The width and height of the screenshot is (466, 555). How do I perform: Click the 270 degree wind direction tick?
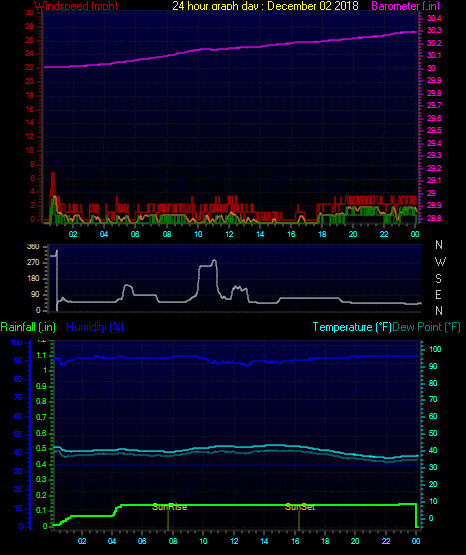[33, 263]
